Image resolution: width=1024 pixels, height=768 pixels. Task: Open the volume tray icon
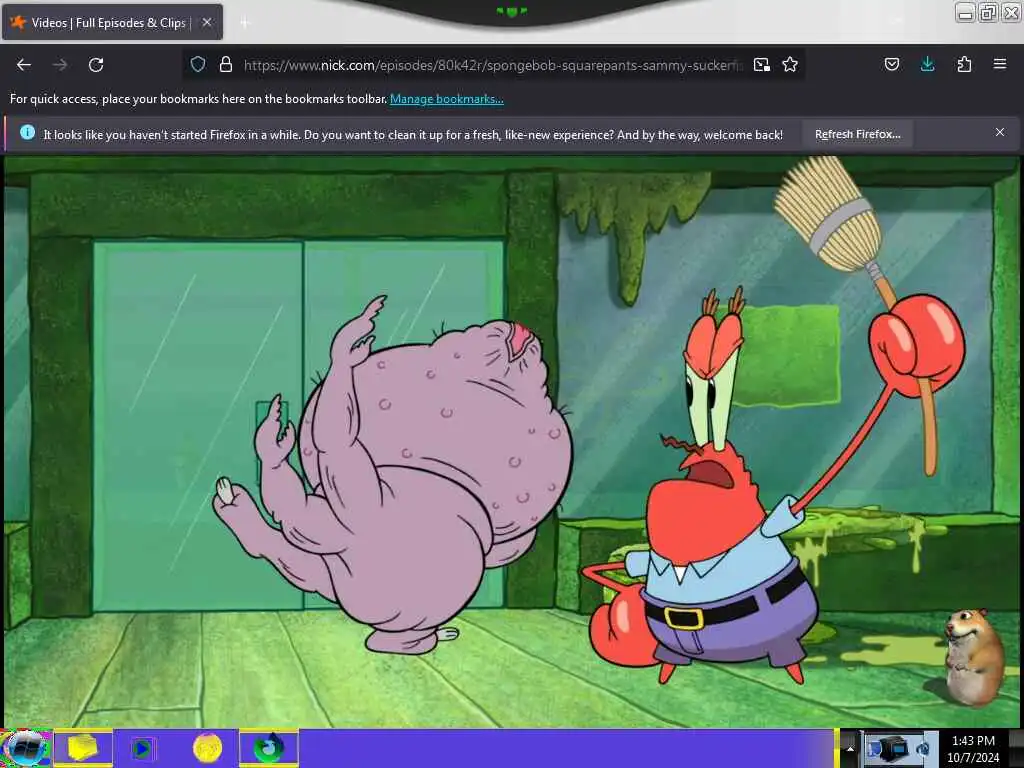click(923, 749)
